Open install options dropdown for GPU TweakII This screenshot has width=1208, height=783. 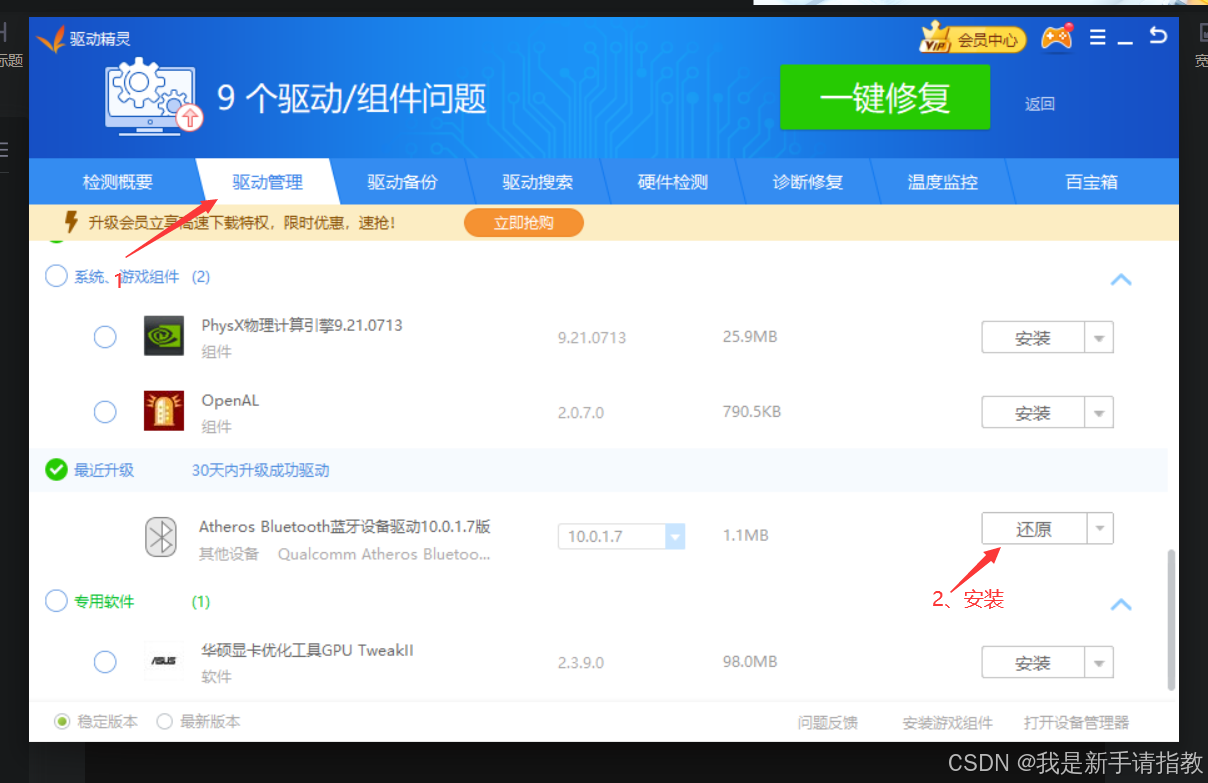(1099, 662)
